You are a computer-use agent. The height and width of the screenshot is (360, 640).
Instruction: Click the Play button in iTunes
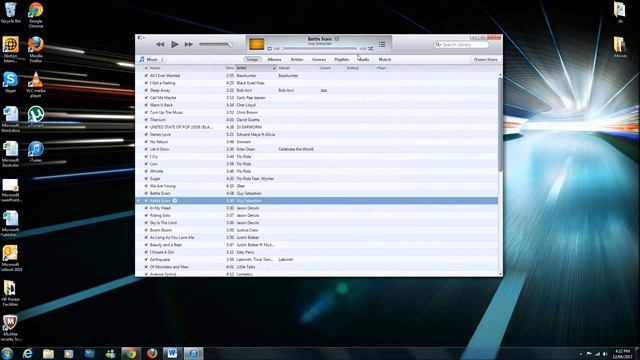[x=175, y=44]
